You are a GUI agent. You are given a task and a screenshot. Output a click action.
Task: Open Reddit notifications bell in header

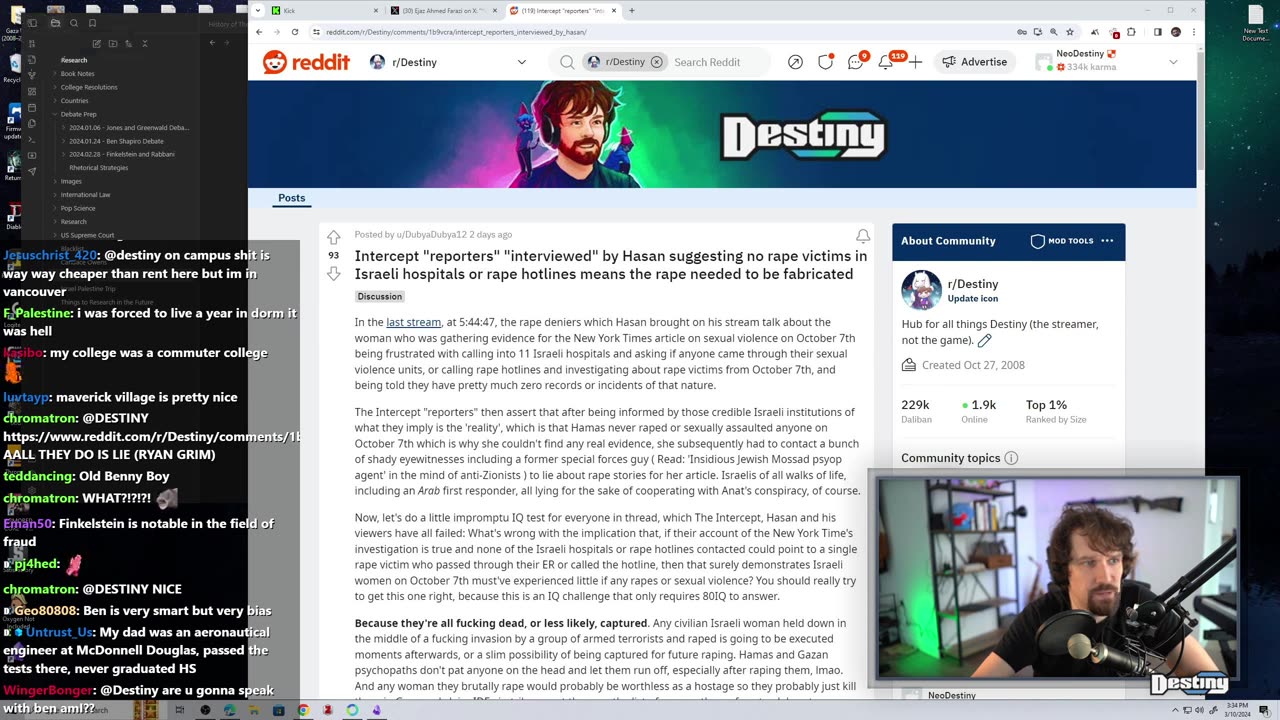(x=886, y=62)
